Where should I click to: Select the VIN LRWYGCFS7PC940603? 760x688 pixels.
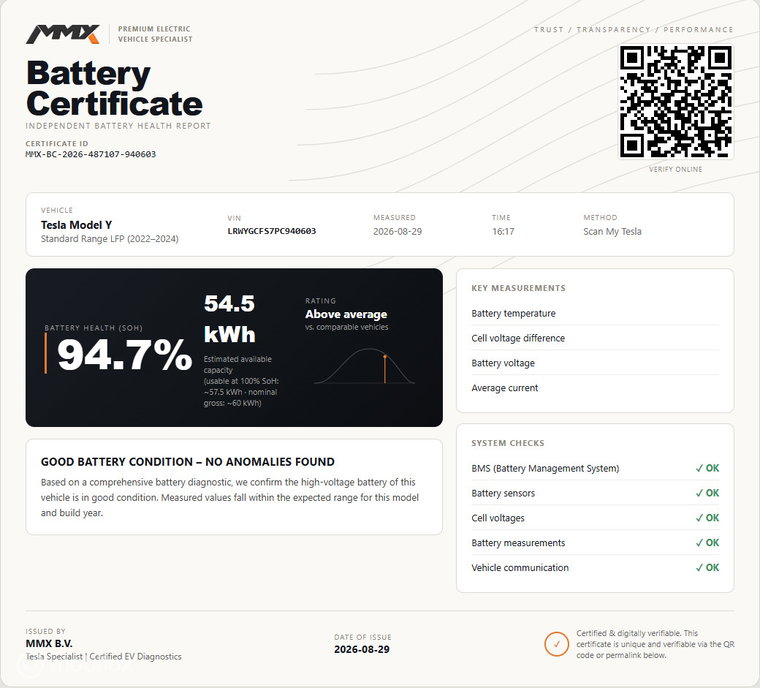click(x=271, y=231)
